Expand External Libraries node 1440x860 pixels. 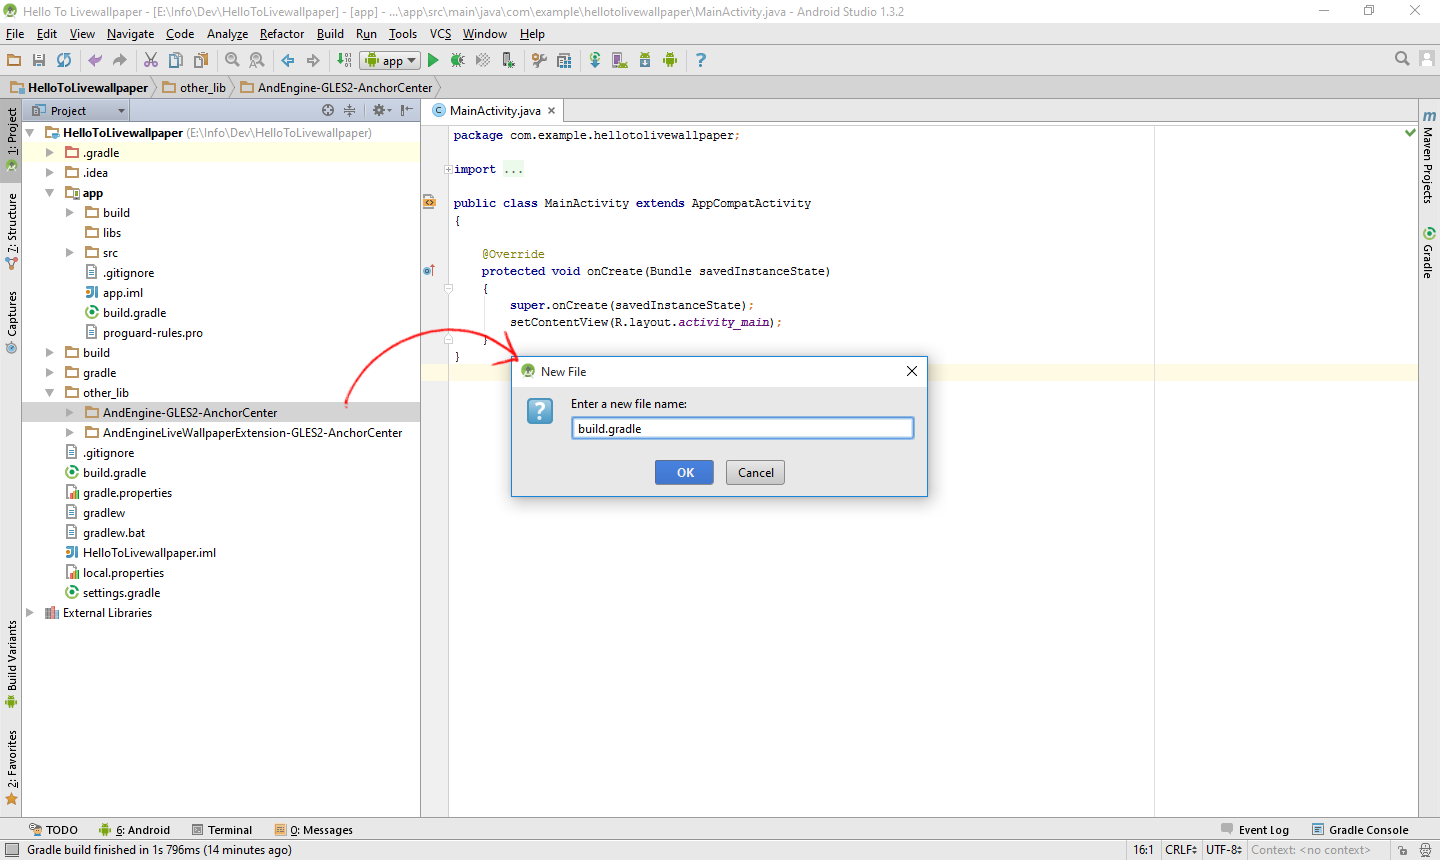click(30, 613)
